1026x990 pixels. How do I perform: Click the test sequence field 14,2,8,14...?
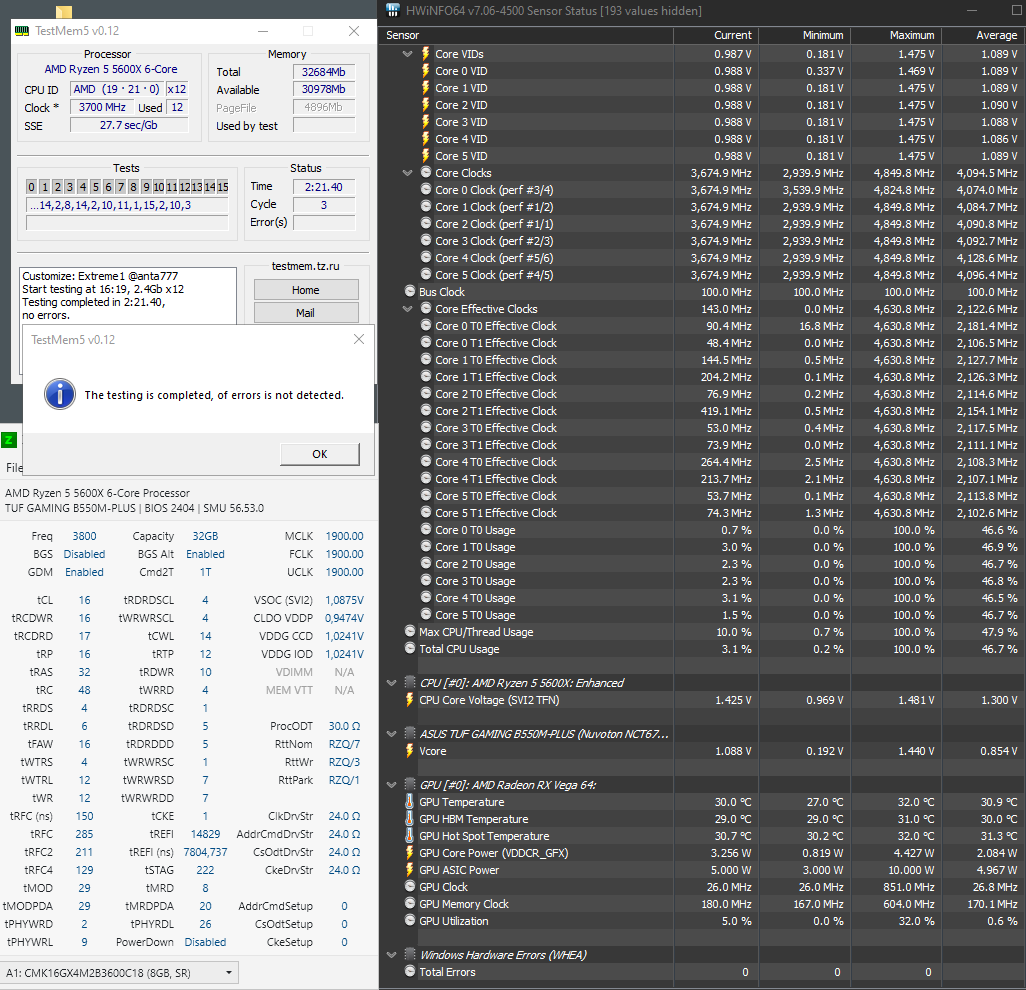point(127,205)
